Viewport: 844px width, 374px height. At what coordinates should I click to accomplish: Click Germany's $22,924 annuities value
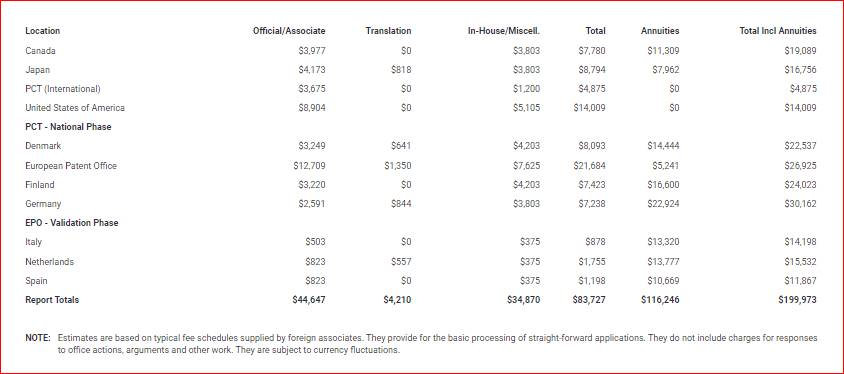663,204
